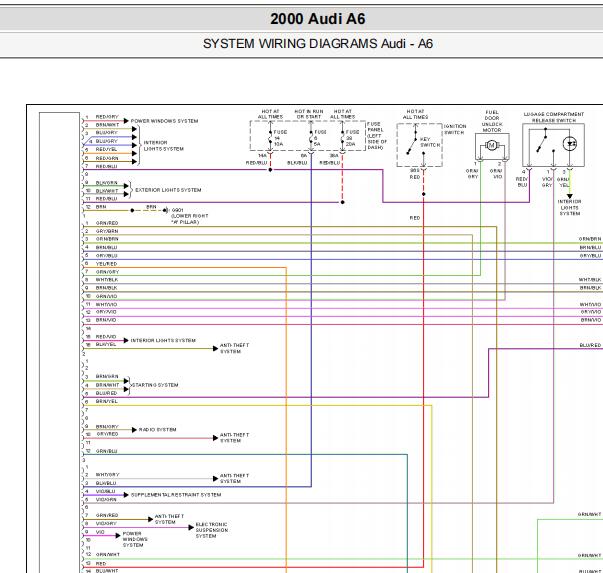603x573 pixels.
Task: Click 'POWER WINDOWS SYSTEM' beside the RED/GRY wire
Action: 165,121
